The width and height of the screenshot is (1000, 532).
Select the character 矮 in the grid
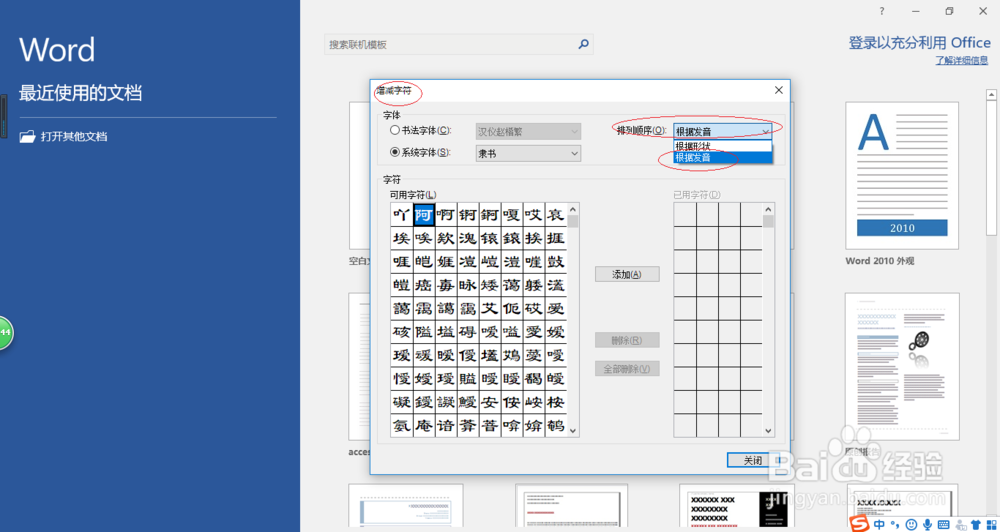(x=490, y=285)
